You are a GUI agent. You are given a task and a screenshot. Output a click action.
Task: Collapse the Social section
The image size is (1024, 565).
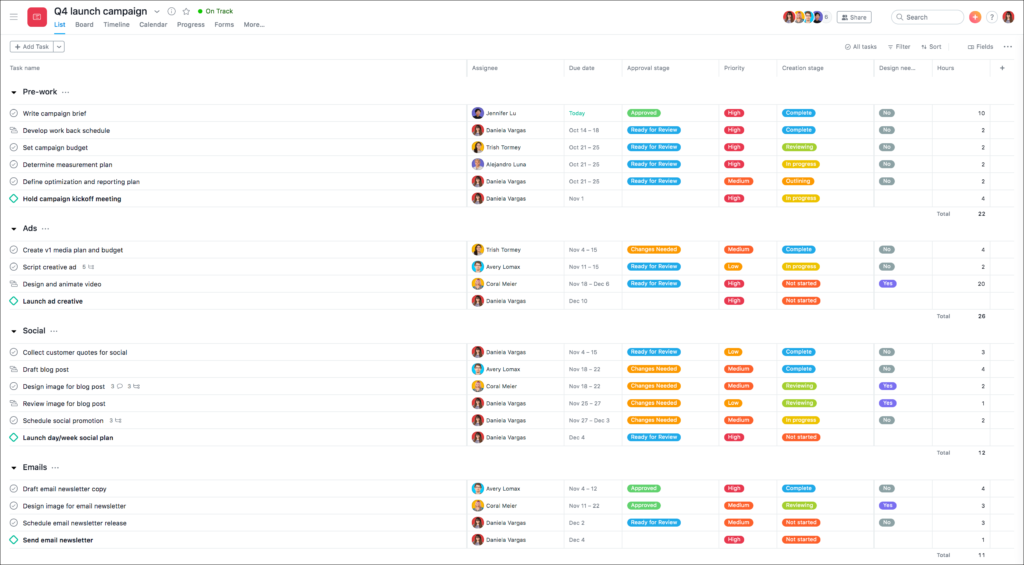point(14,331)
